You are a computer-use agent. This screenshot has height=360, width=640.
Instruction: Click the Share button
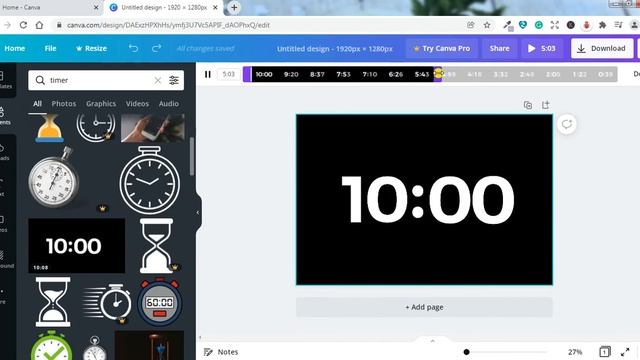pyautogui.click(x=499, y=48)
